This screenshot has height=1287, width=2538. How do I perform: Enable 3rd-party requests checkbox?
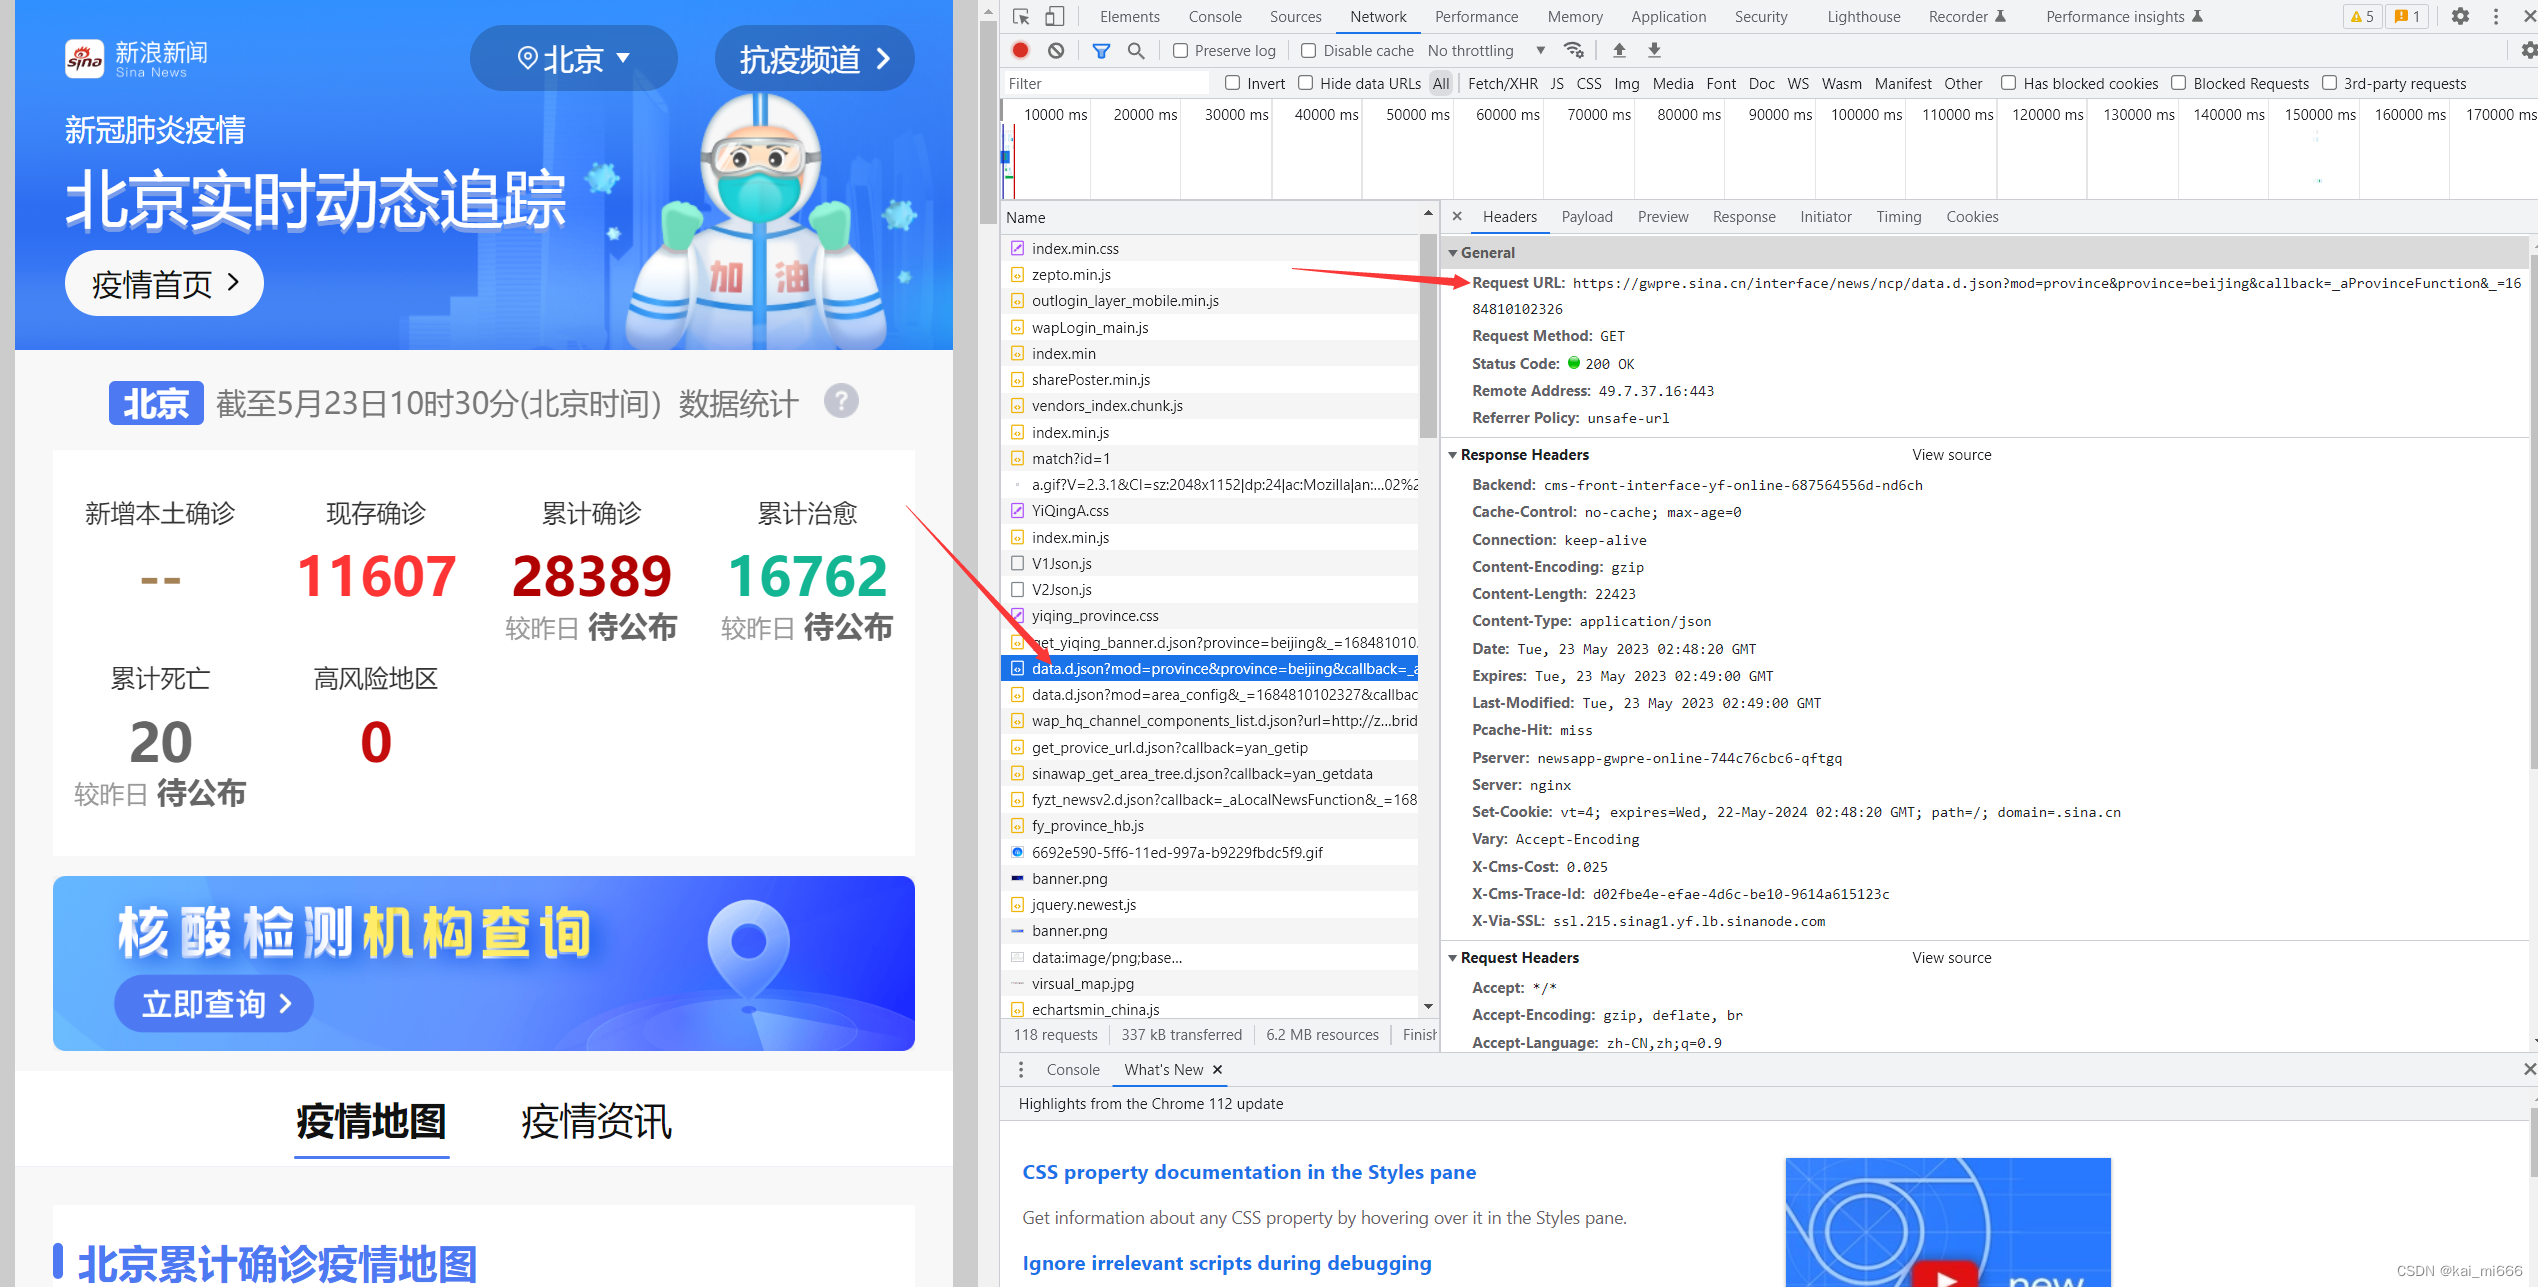pos(2329,83)
